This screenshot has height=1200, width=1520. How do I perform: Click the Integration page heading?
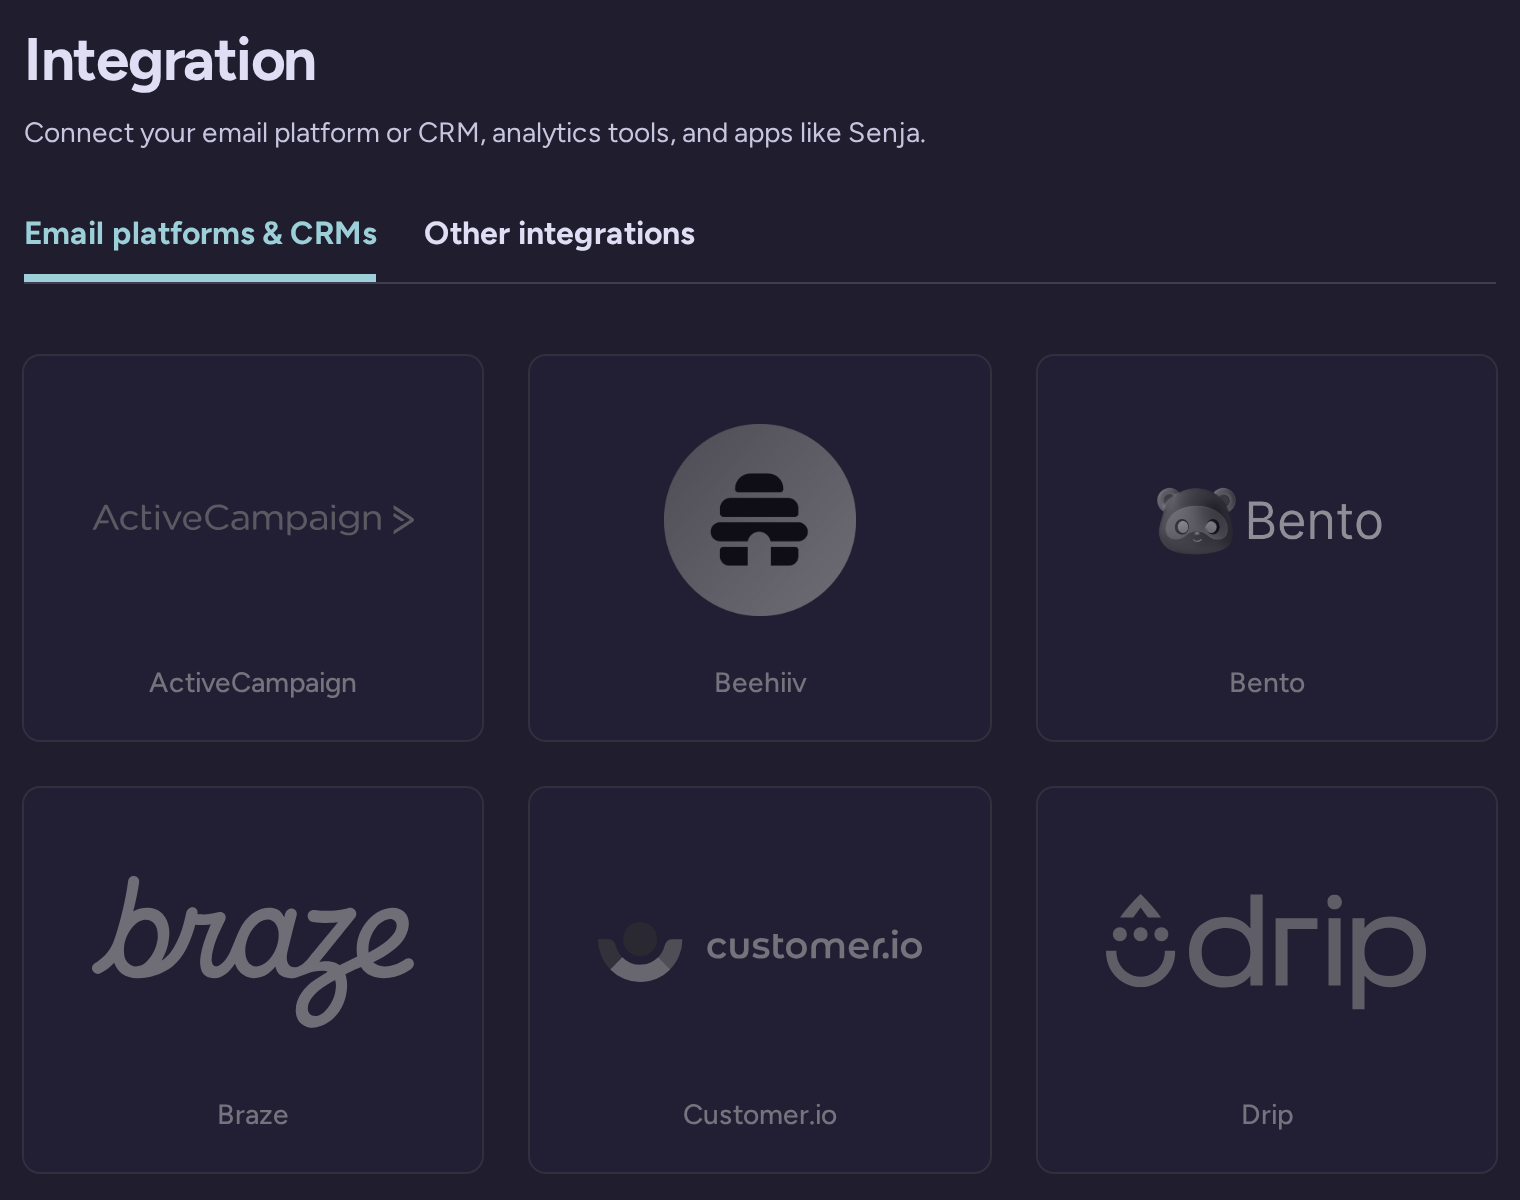(170, 61)
